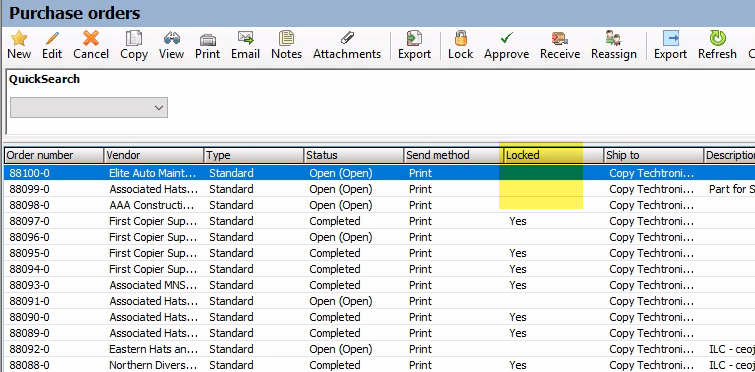Click the Approve checkmark icon
The width and height of the screenshot is (755, 372).
click(507, 38)
